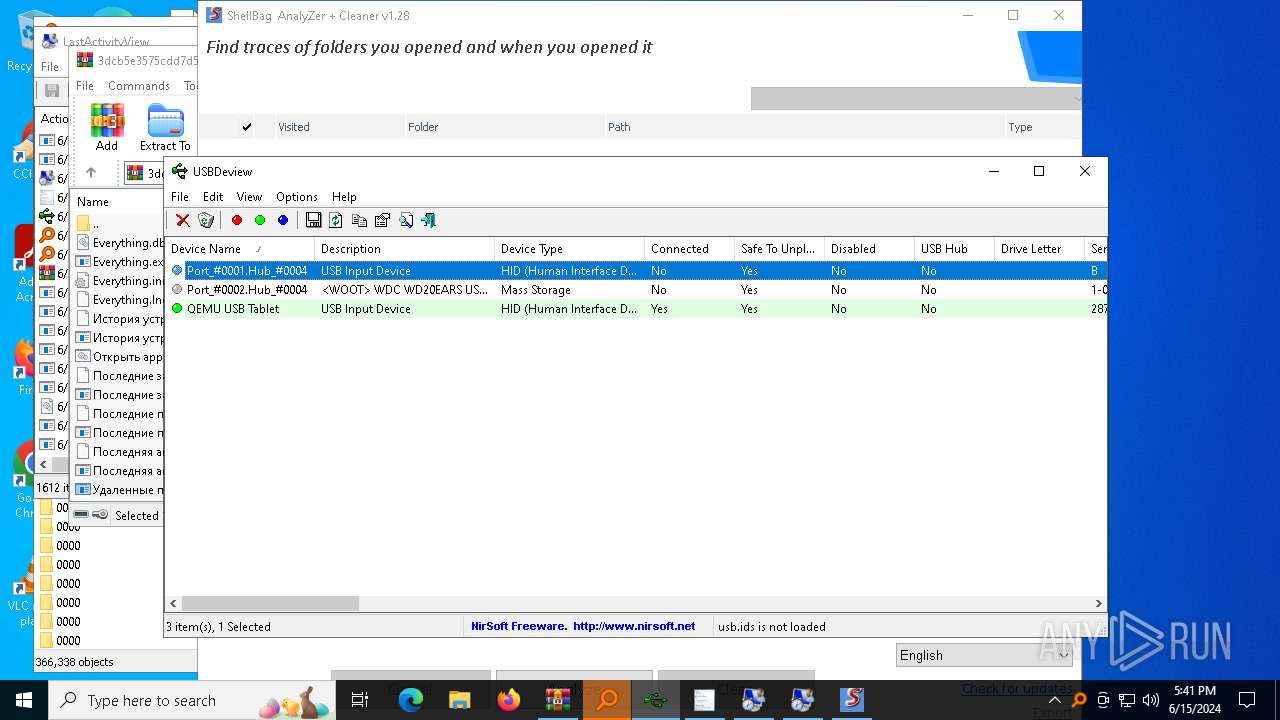This screenshot has height=720, width=1280.
Task: Show hidden tray icons chevron
Action: tap(1055, 700)
